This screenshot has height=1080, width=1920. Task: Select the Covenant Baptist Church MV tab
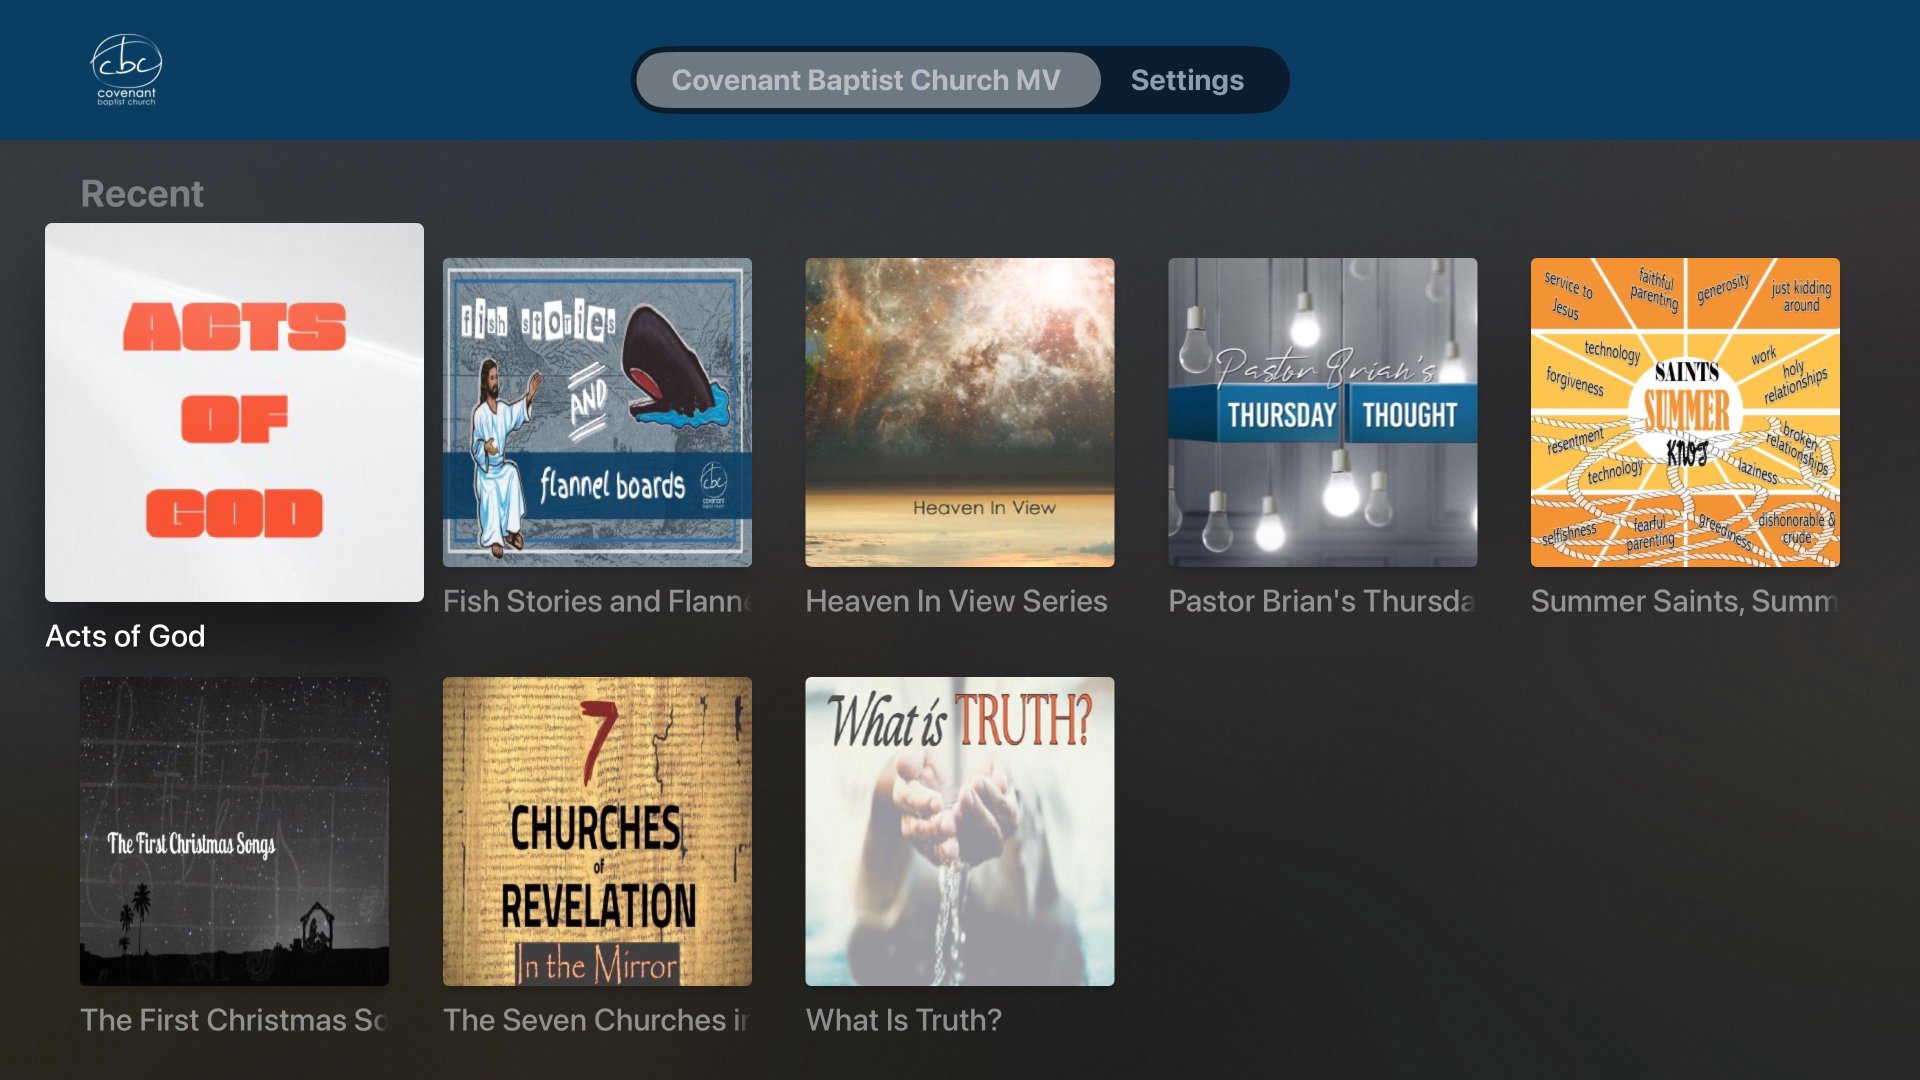pos(867,80)
